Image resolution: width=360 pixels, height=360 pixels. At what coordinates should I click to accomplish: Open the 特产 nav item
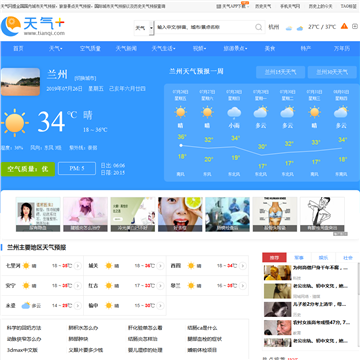[306, 49]
